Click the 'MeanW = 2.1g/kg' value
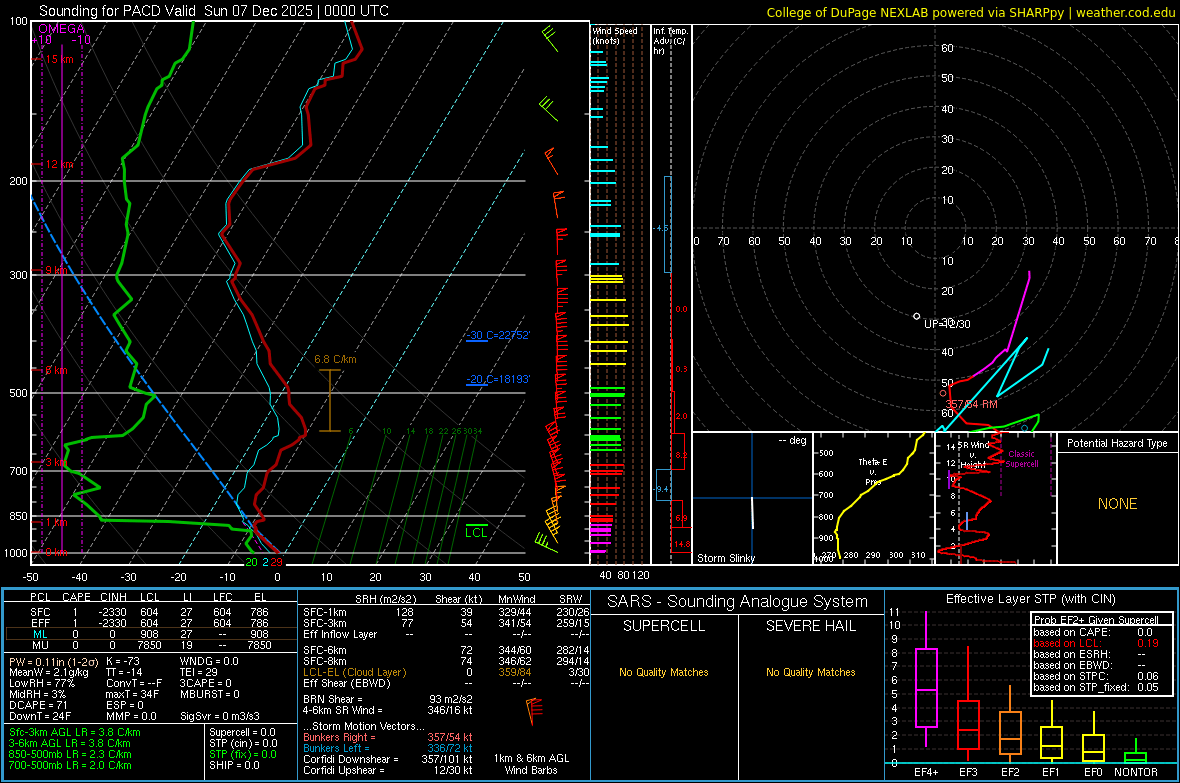The image size is (1180, 783). click(x=48, y=672)
